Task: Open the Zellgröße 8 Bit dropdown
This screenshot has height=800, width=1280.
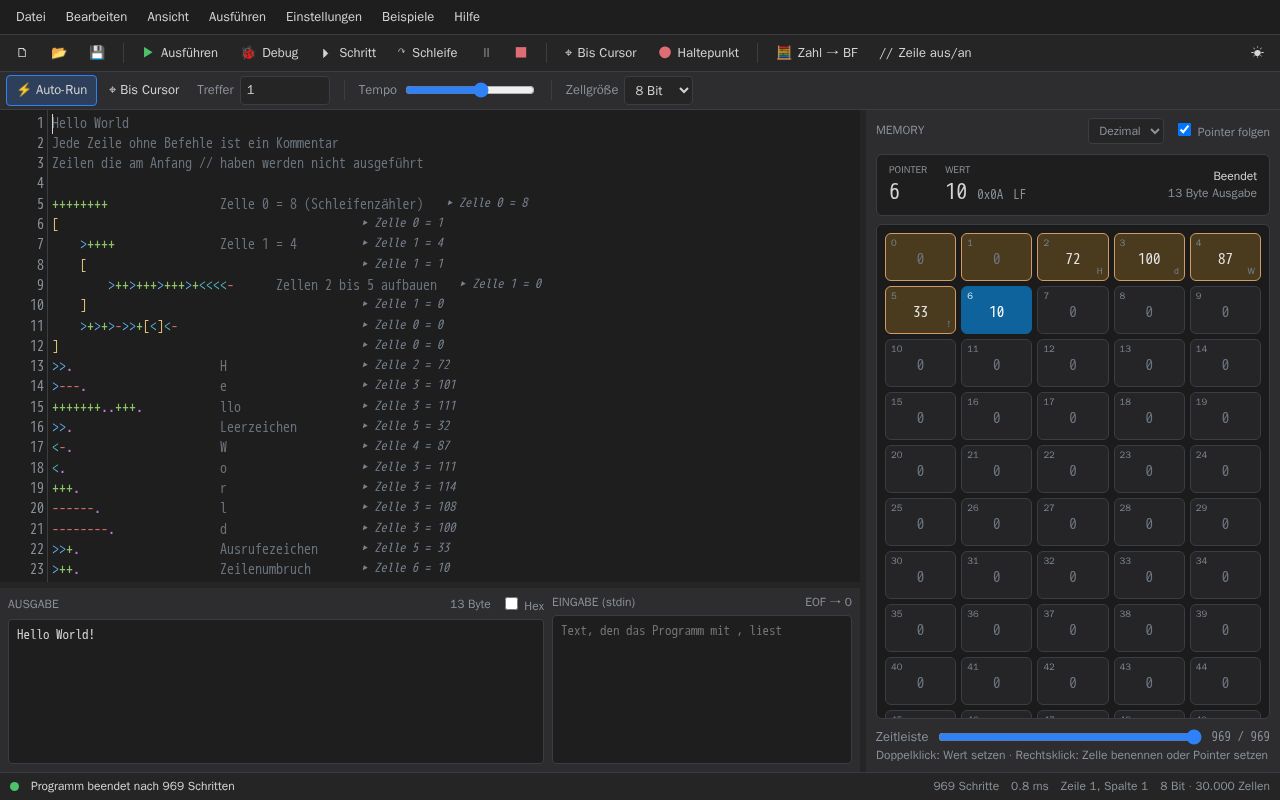Action: click(x=658, y=90)
